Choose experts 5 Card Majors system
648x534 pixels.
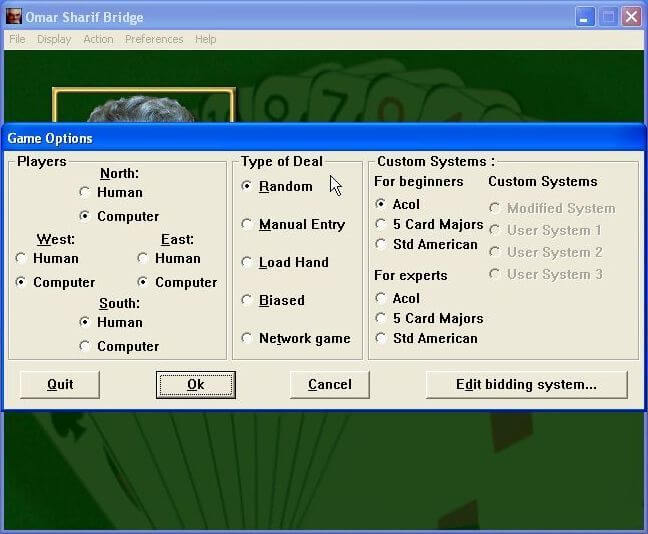429,318
